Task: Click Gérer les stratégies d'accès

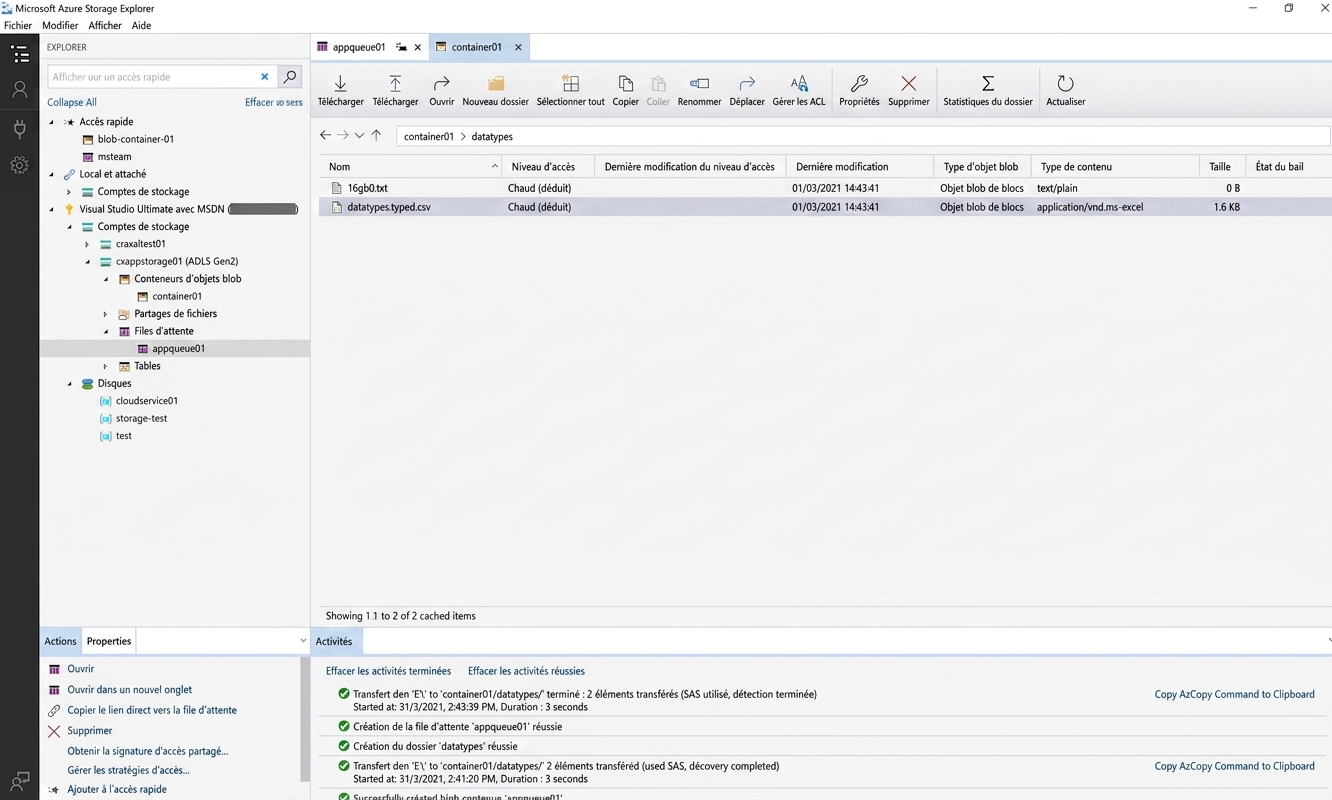Action: click(128, 770)
